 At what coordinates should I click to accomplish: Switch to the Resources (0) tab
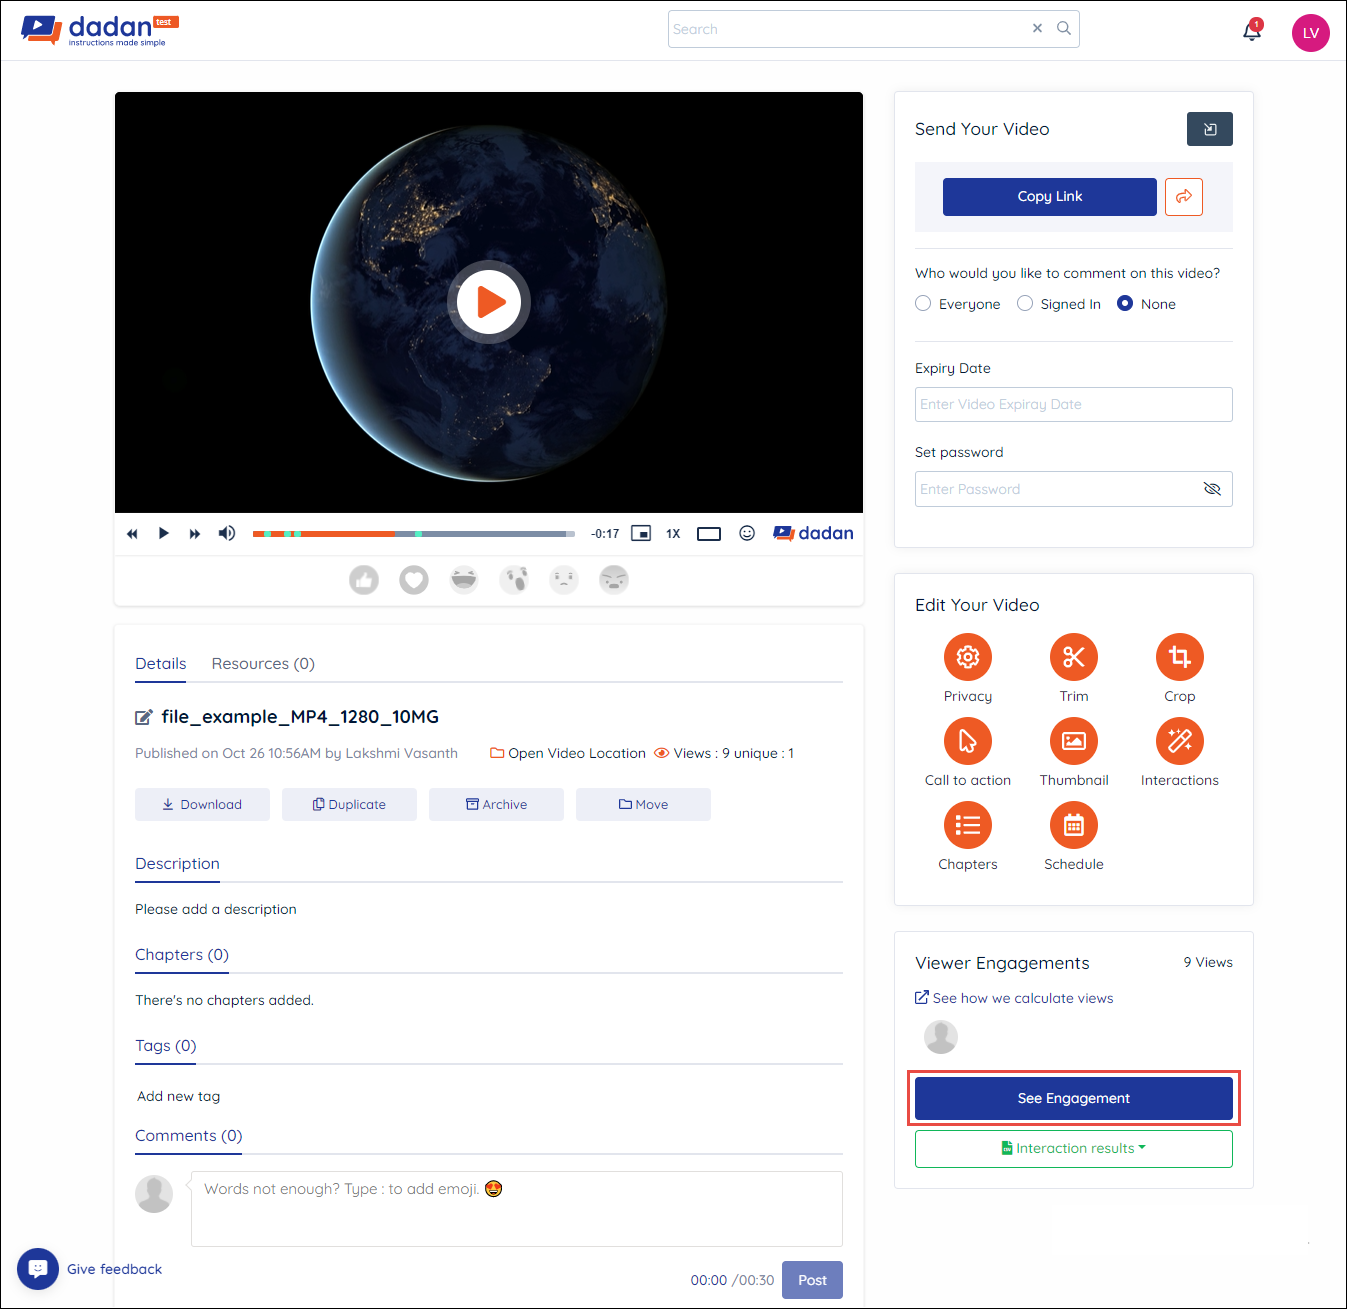(263, 664)
